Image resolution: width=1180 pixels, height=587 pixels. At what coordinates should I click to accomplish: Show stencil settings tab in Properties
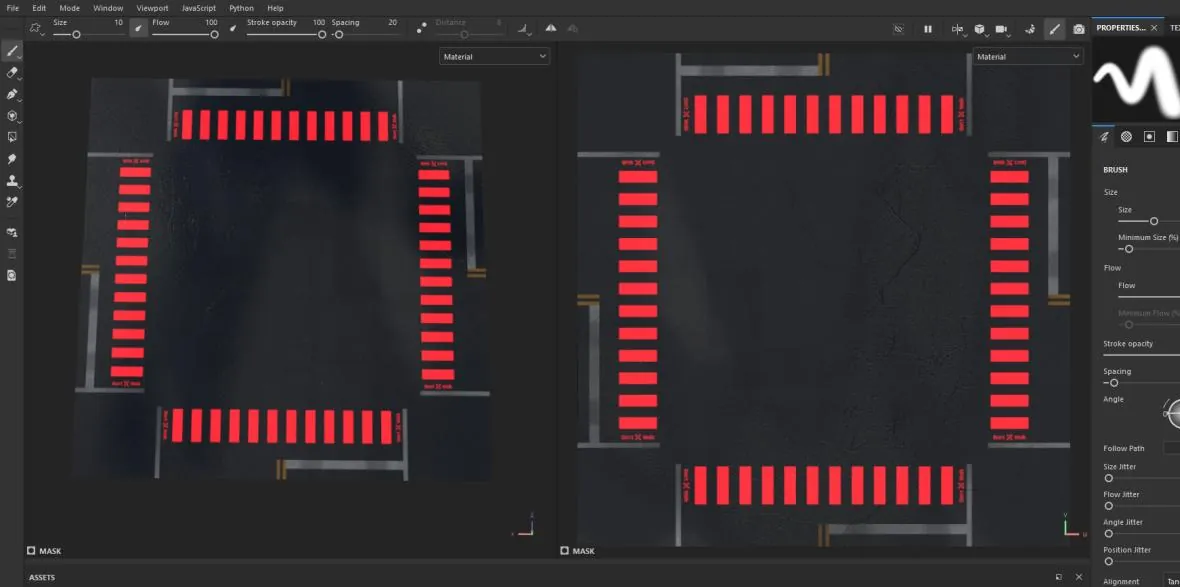pyautogui.click(x=1149, y=136)
